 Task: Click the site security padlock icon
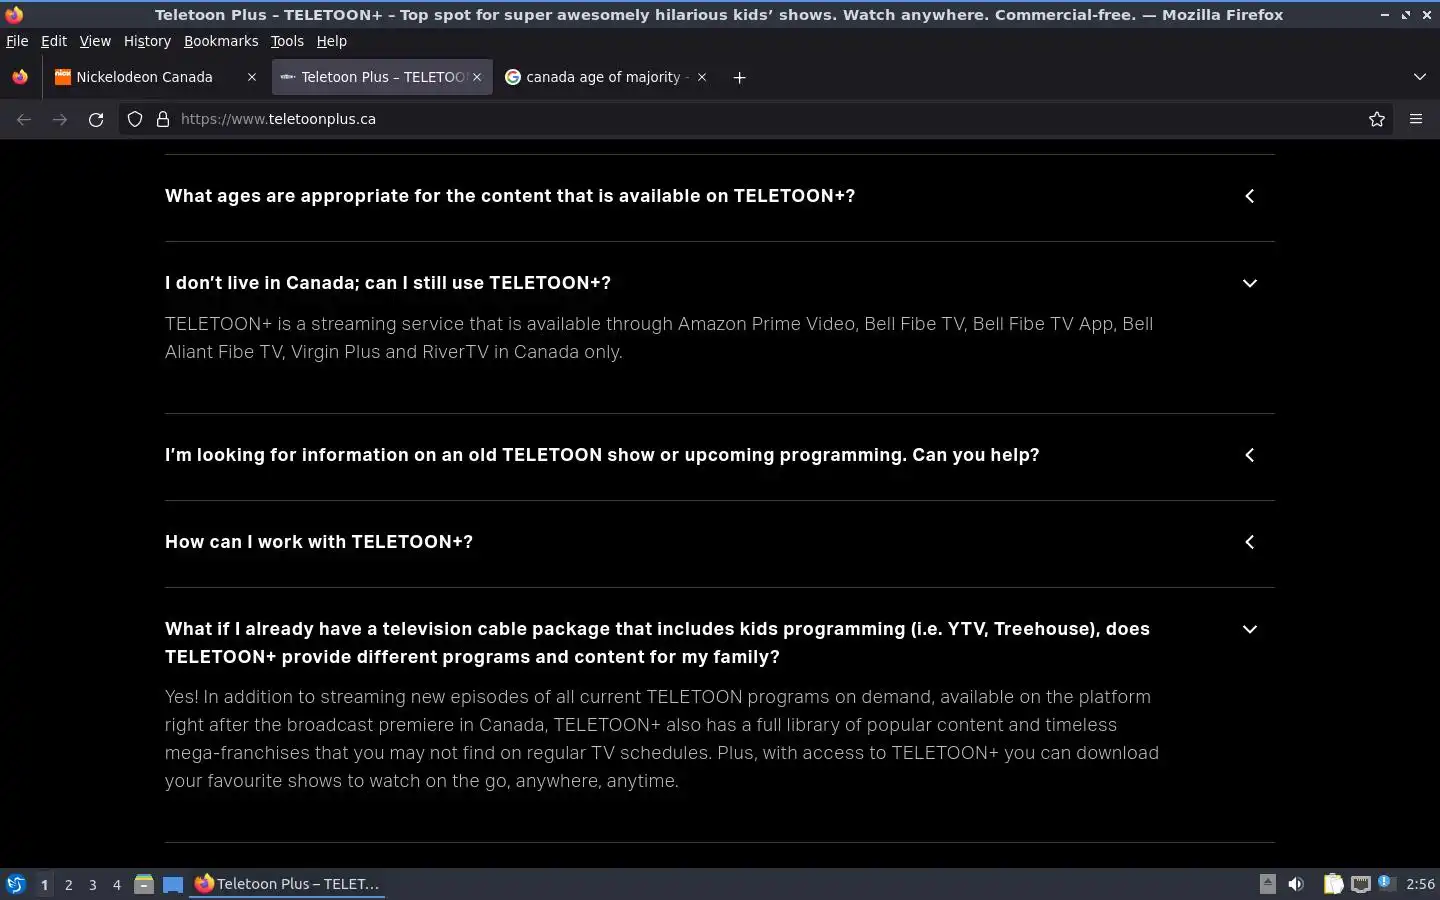(163, 119)
